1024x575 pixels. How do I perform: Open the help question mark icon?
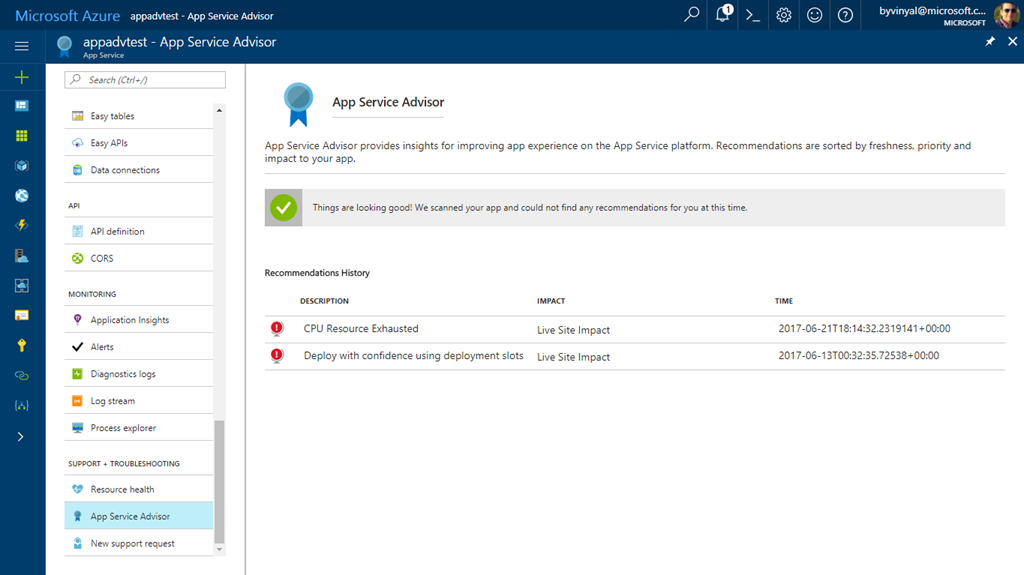tap(845, 15)
